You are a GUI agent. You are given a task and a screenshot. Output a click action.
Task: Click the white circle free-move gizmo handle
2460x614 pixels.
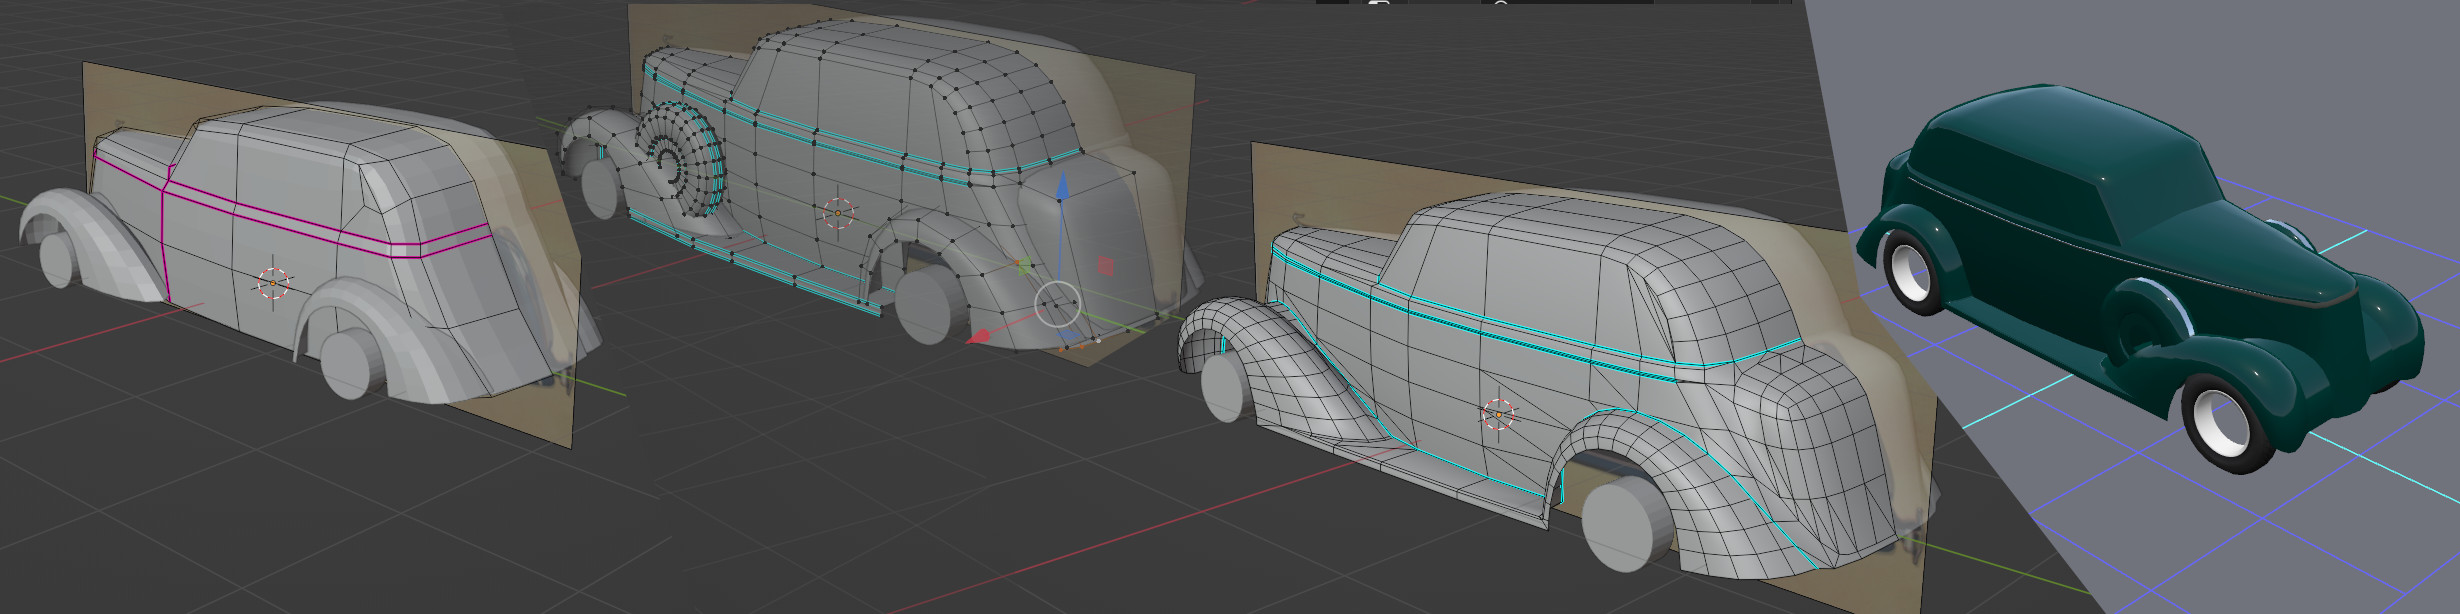(x=1057, y=304)
